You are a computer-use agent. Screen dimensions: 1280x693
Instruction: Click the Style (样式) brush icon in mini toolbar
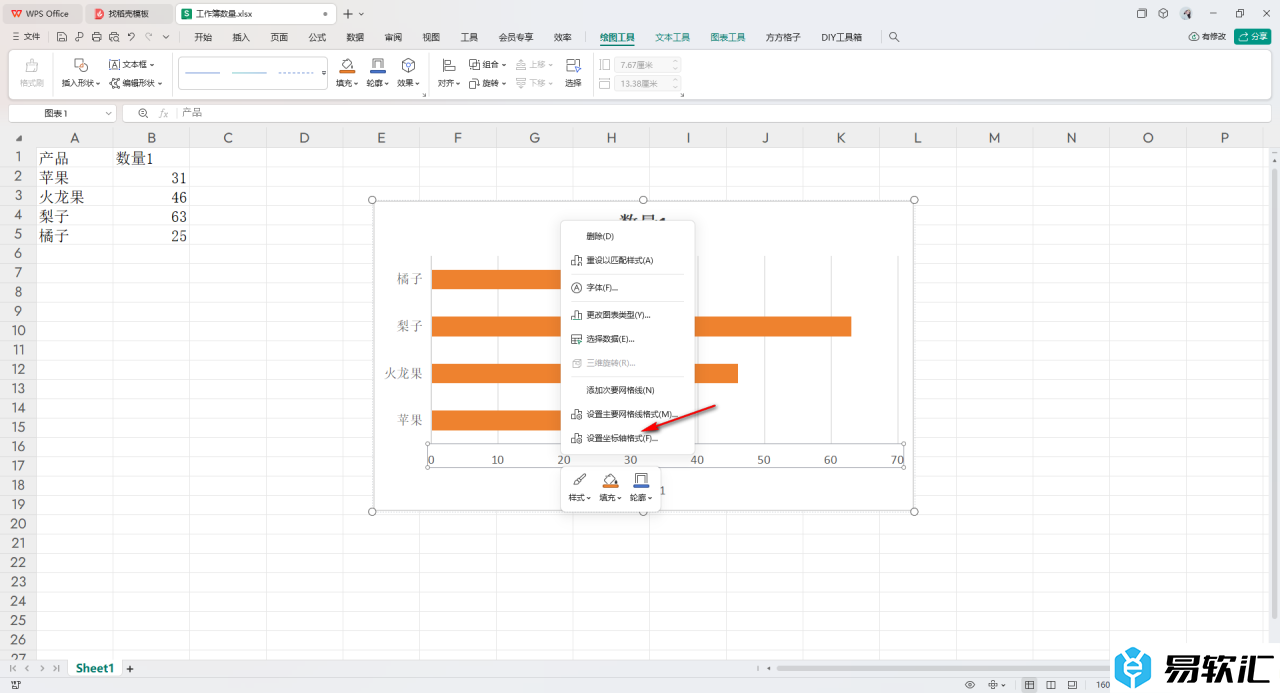[x=579, y=480]
